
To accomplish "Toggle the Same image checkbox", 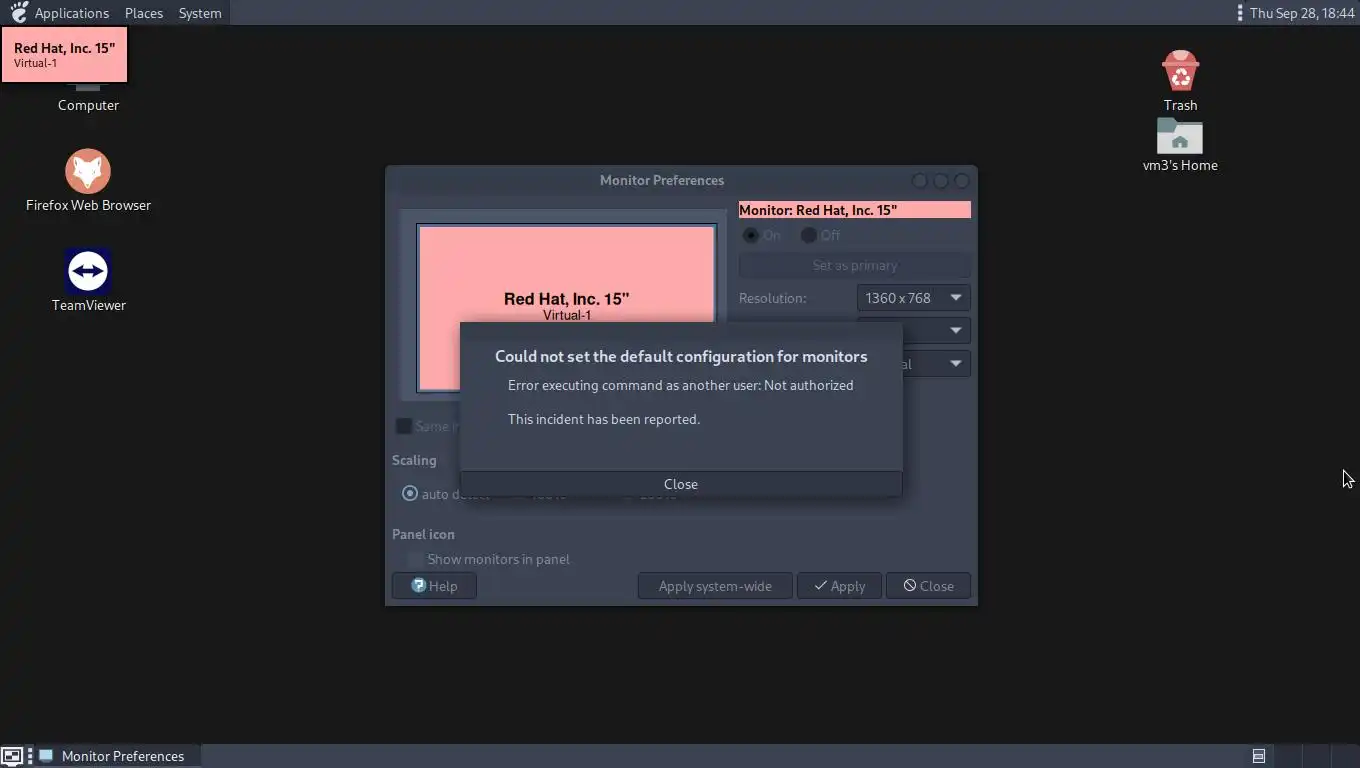I will pos(404,426).
